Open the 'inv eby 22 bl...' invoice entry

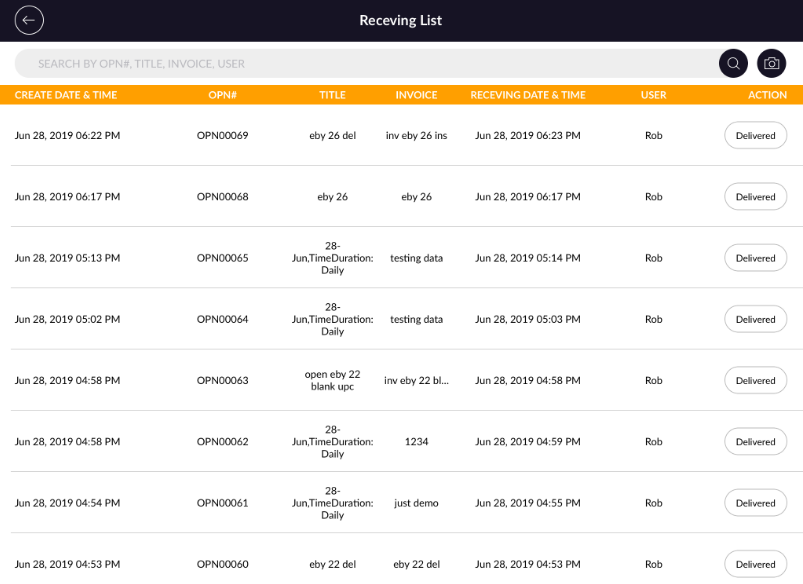pyautogui.click(x=416, y=381)
